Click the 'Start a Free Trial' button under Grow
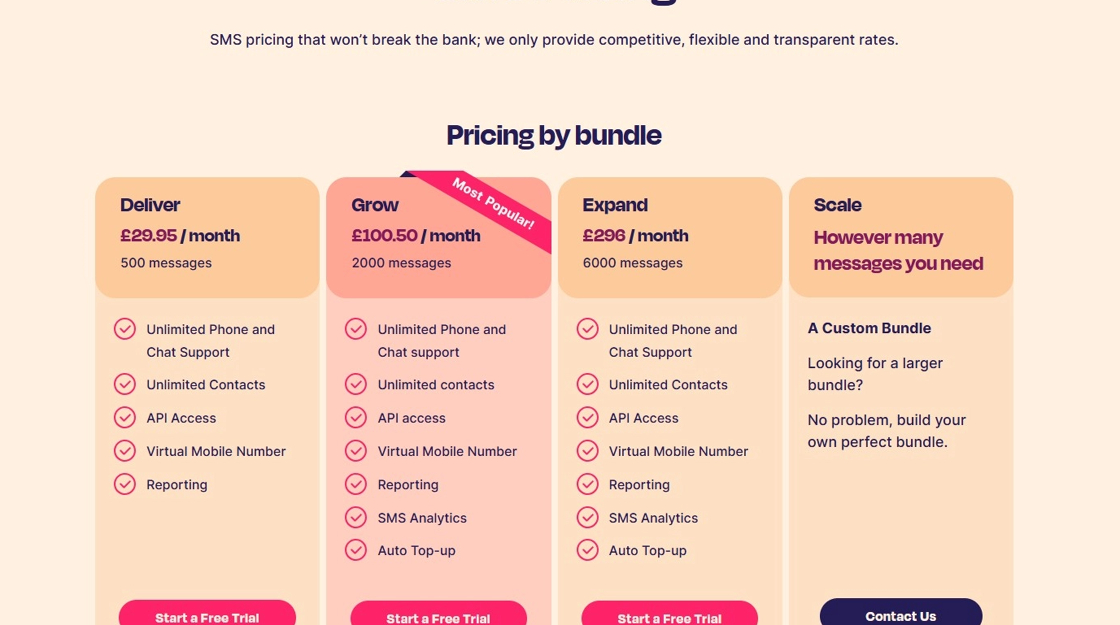The height and width of the screenshot is (625, 1120). pyautogui.click(x=438, y=616)
